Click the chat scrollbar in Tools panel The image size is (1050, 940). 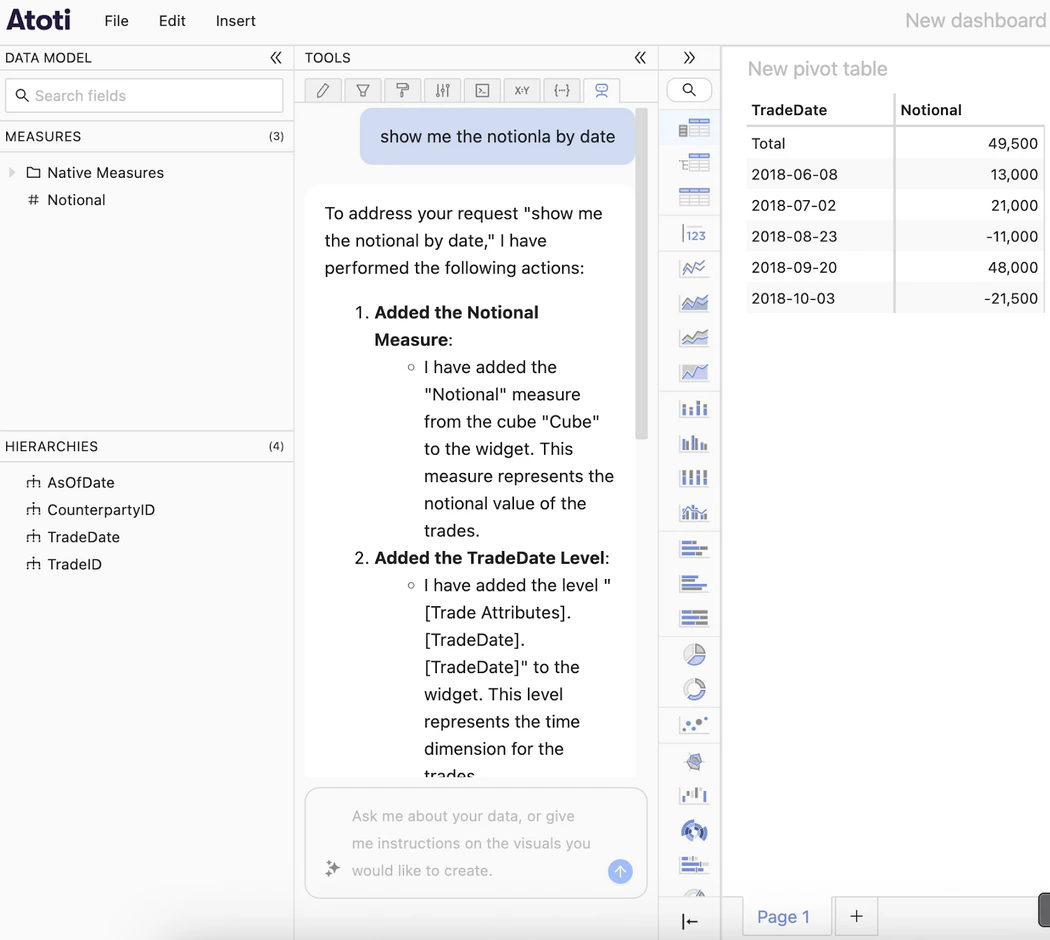[x=642, y=273]
